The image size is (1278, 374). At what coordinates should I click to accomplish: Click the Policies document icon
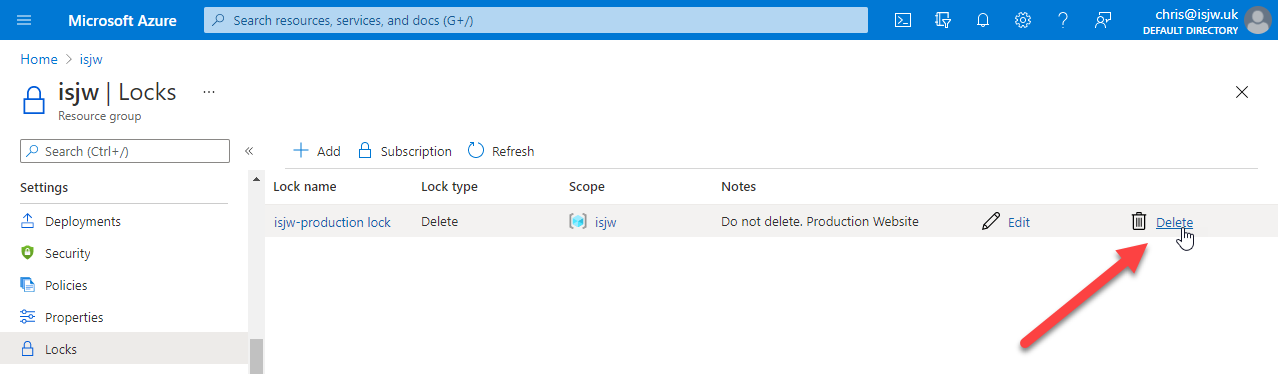(x=28, y=285)
